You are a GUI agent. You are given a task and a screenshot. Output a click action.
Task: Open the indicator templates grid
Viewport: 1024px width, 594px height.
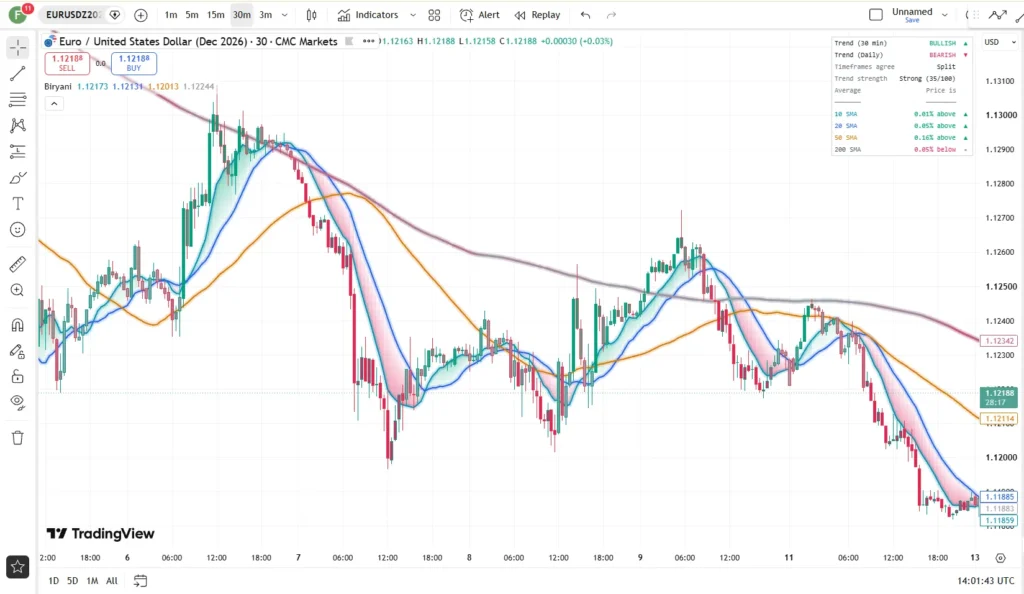point(434,15)
